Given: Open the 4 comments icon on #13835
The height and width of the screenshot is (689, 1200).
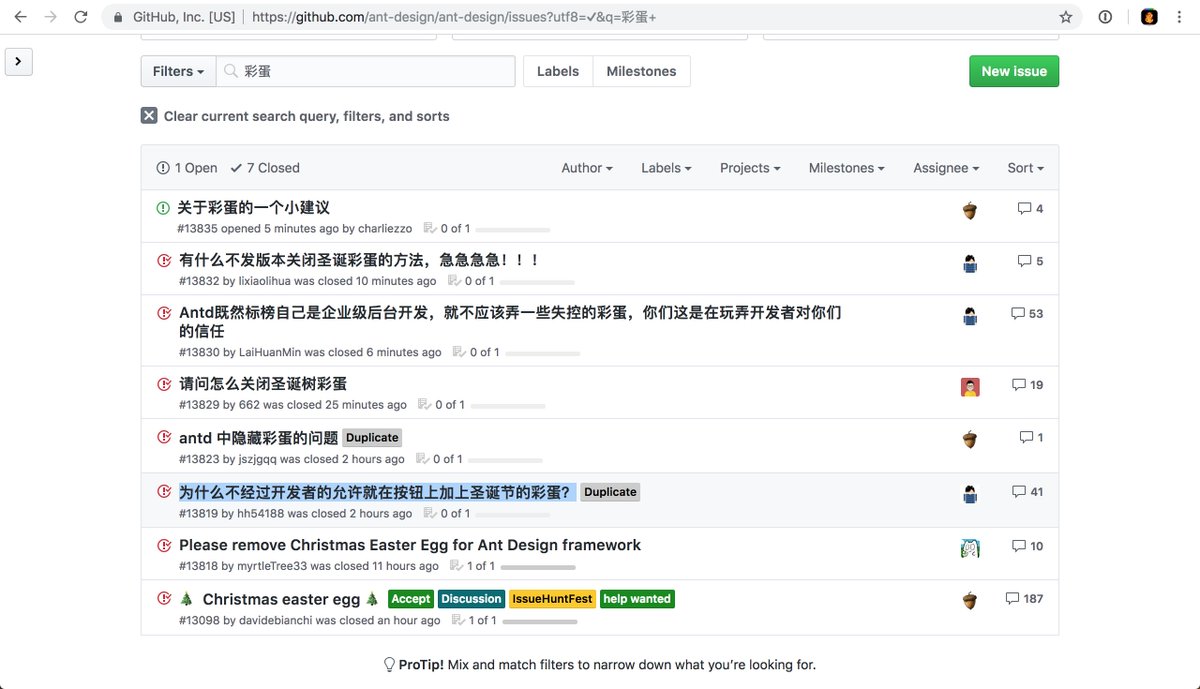Looking at the screenshot, I should (x=1030, y=209).
